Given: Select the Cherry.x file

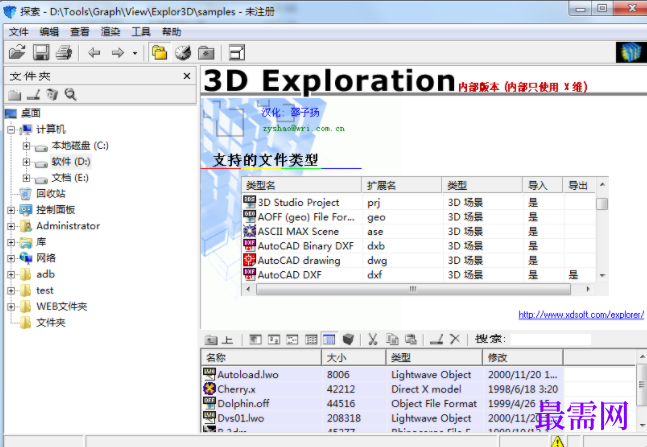Looking at the screenshot, I should [x=236, y=389].
